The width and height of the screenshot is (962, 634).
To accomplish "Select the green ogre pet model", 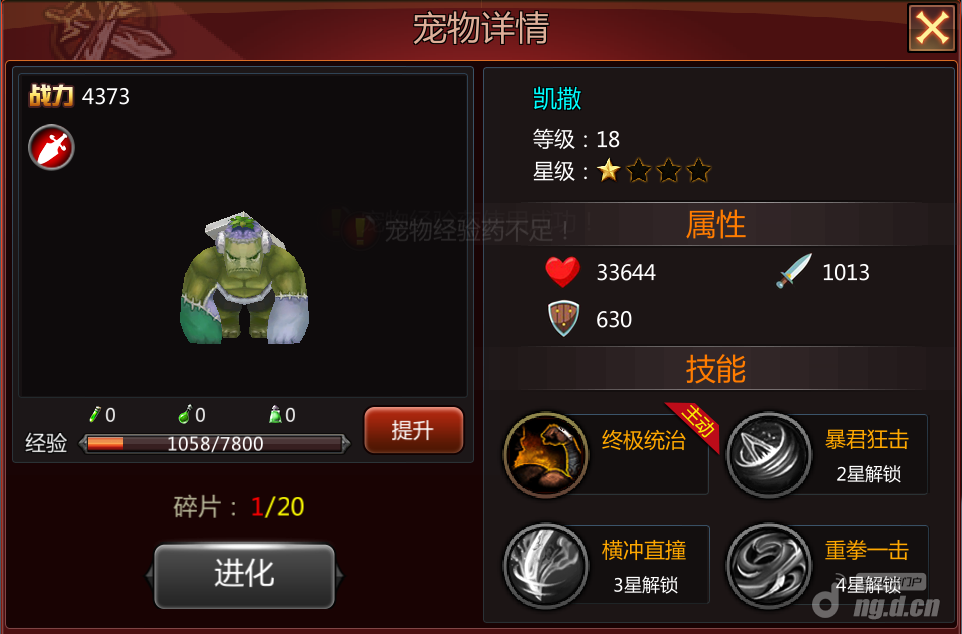I will click(244, 279).
